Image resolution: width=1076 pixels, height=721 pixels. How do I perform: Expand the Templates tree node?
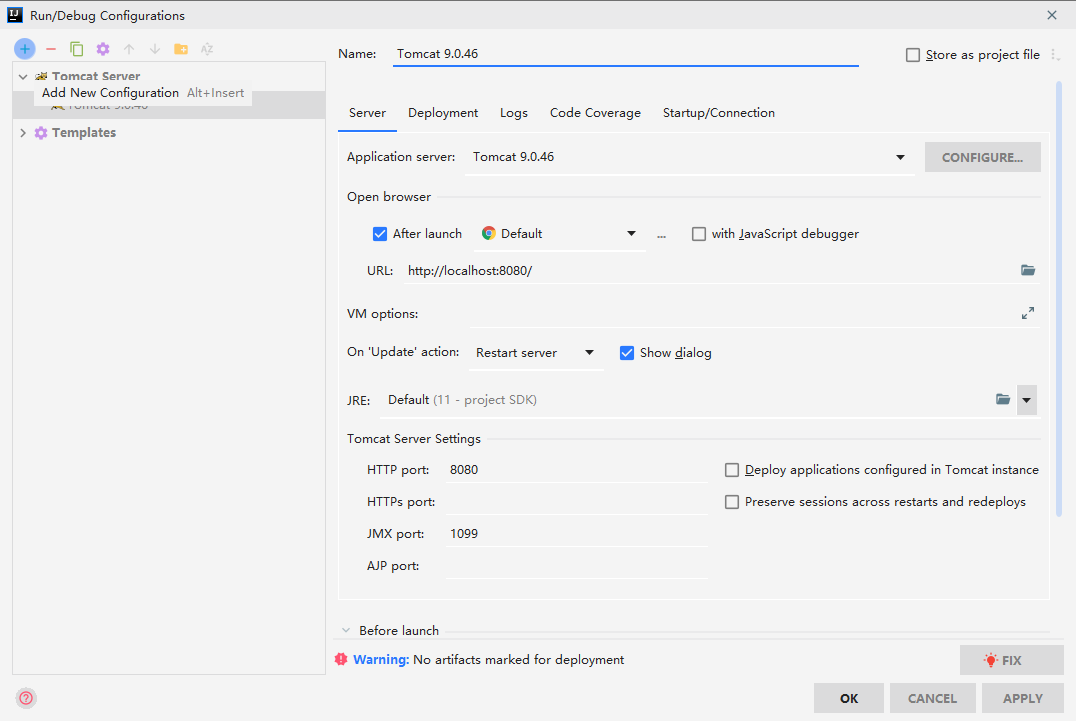[23, 132]
